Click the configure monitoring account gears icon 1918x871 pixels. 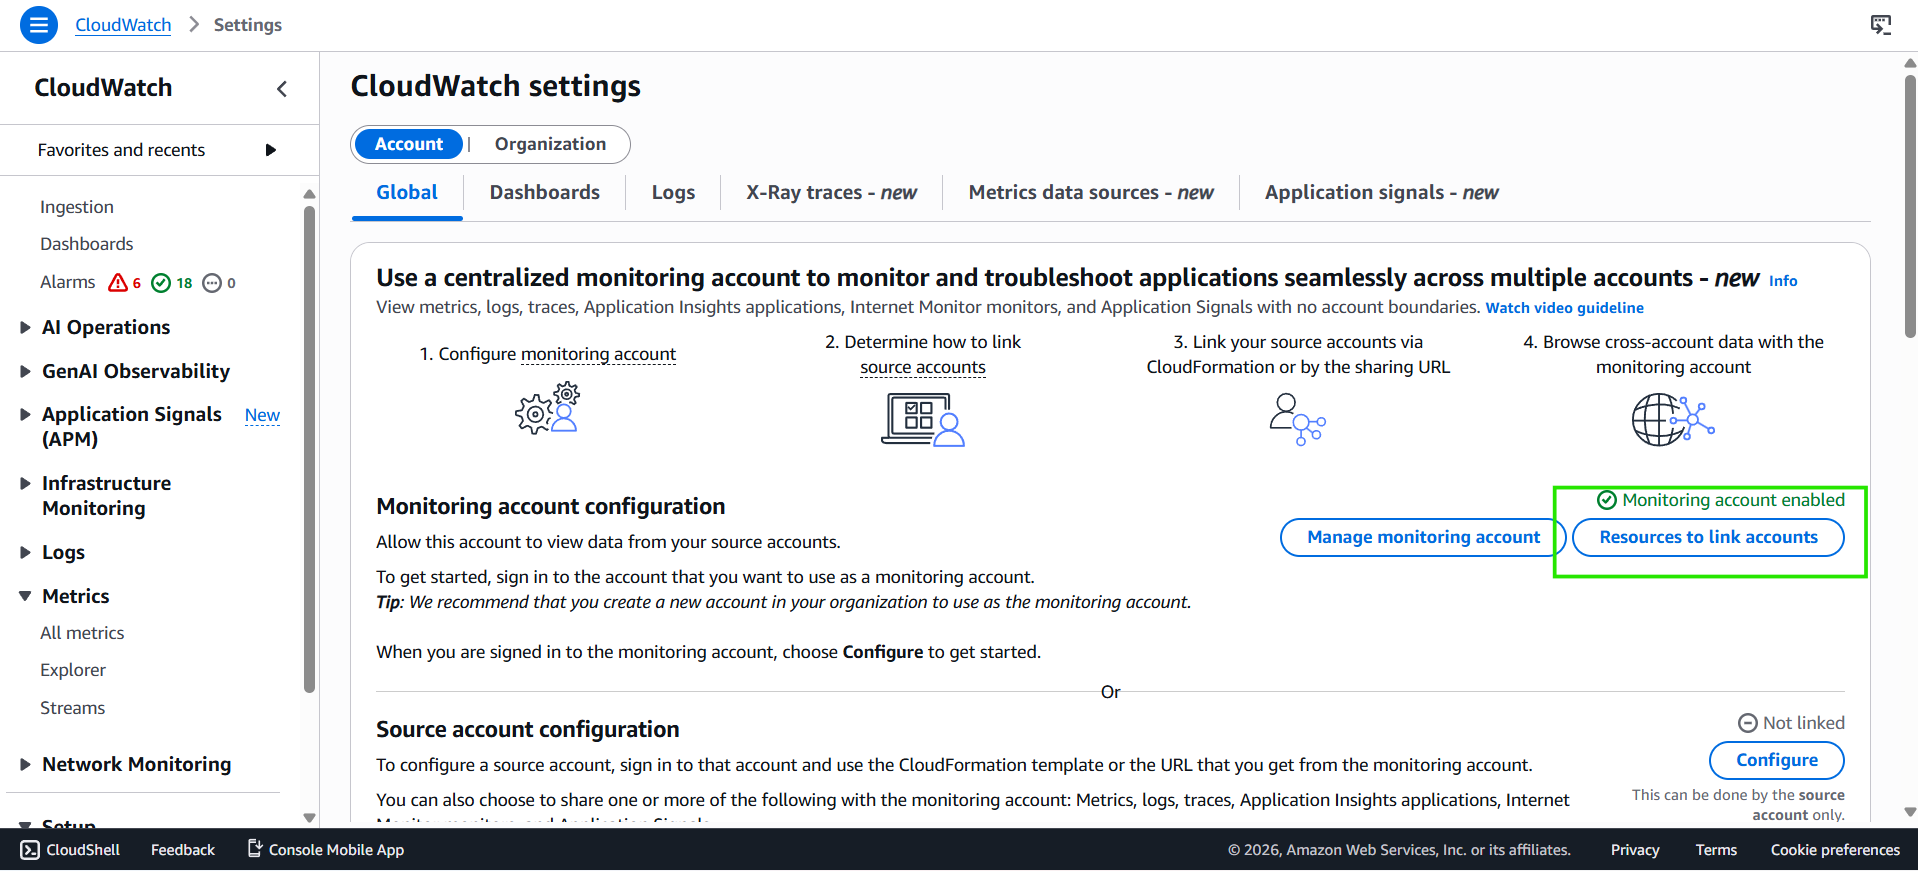point(548,408)
